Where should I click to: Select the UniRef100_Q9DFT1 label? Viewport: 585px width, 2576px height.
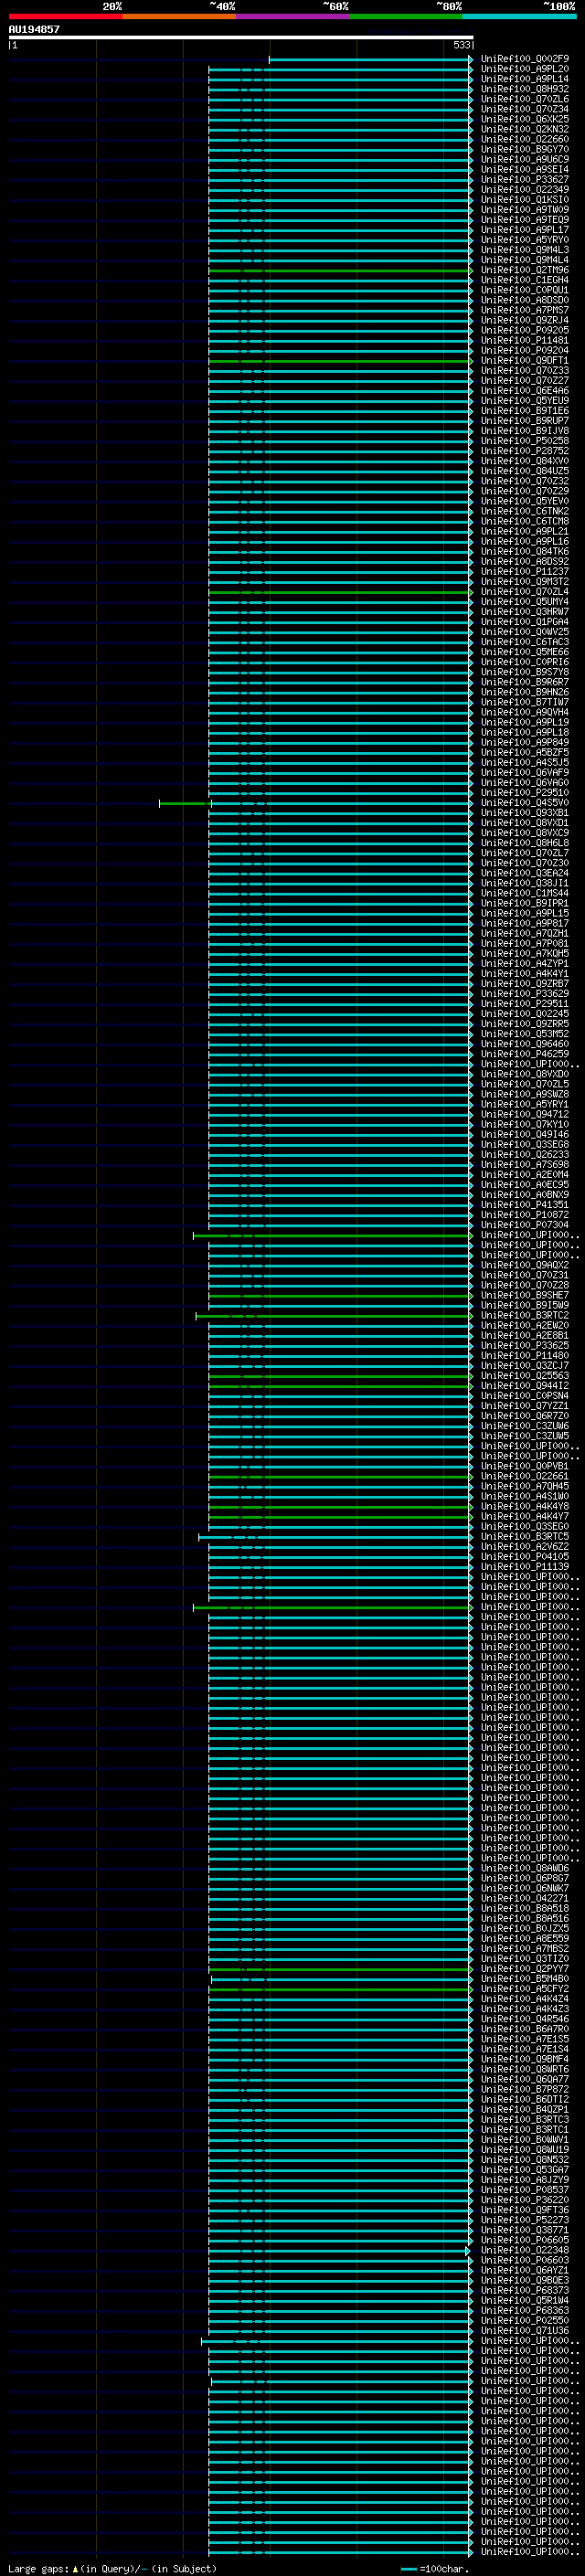click(x=524, y=360)
